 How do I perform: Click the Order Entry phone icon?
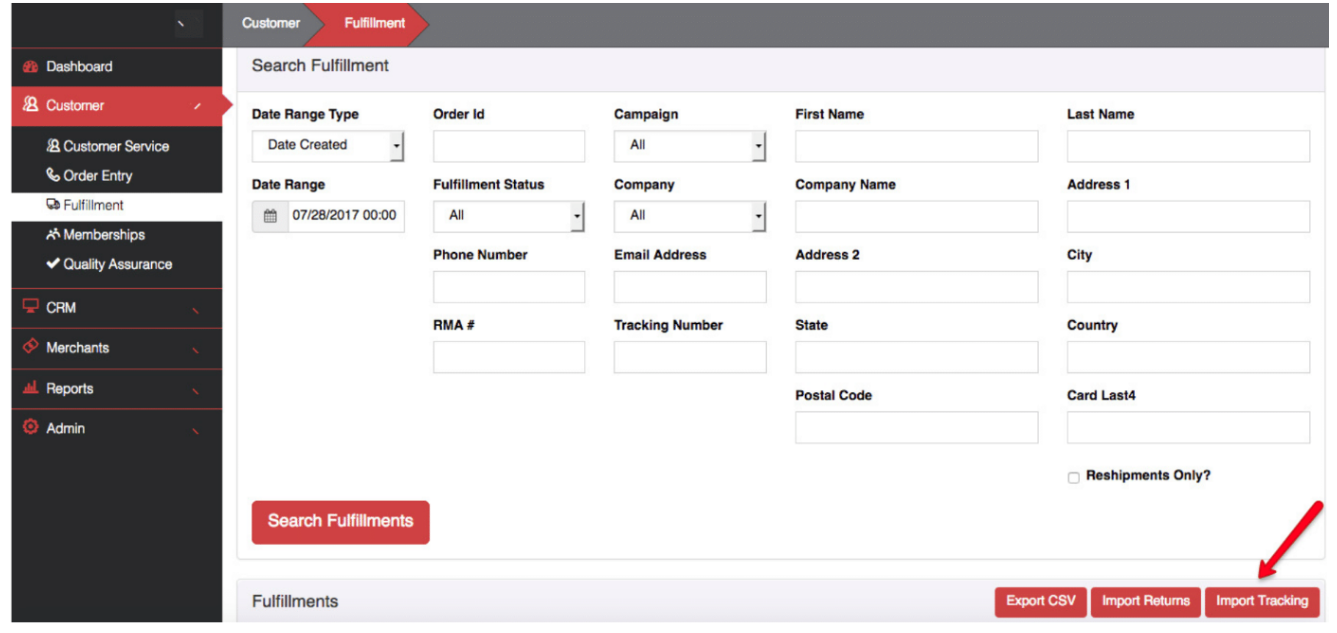tap(53, 175)
